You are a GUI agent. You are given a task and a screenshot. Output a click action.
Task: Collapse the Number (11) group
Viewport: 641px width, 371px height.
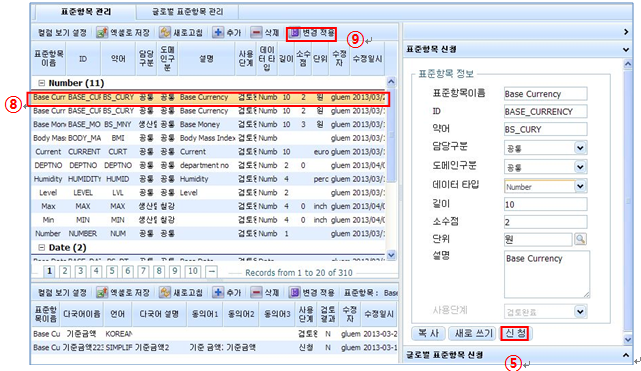click(x=41, y=83)
